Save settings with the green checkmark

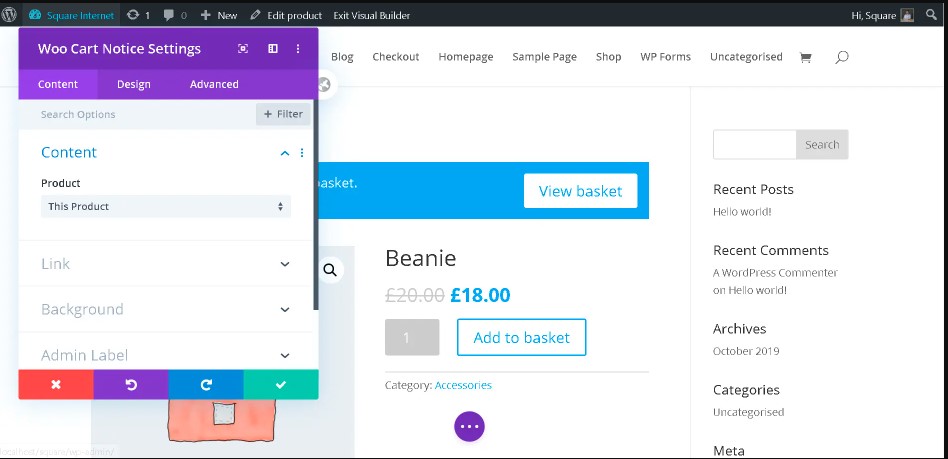(x=281, y=385)
